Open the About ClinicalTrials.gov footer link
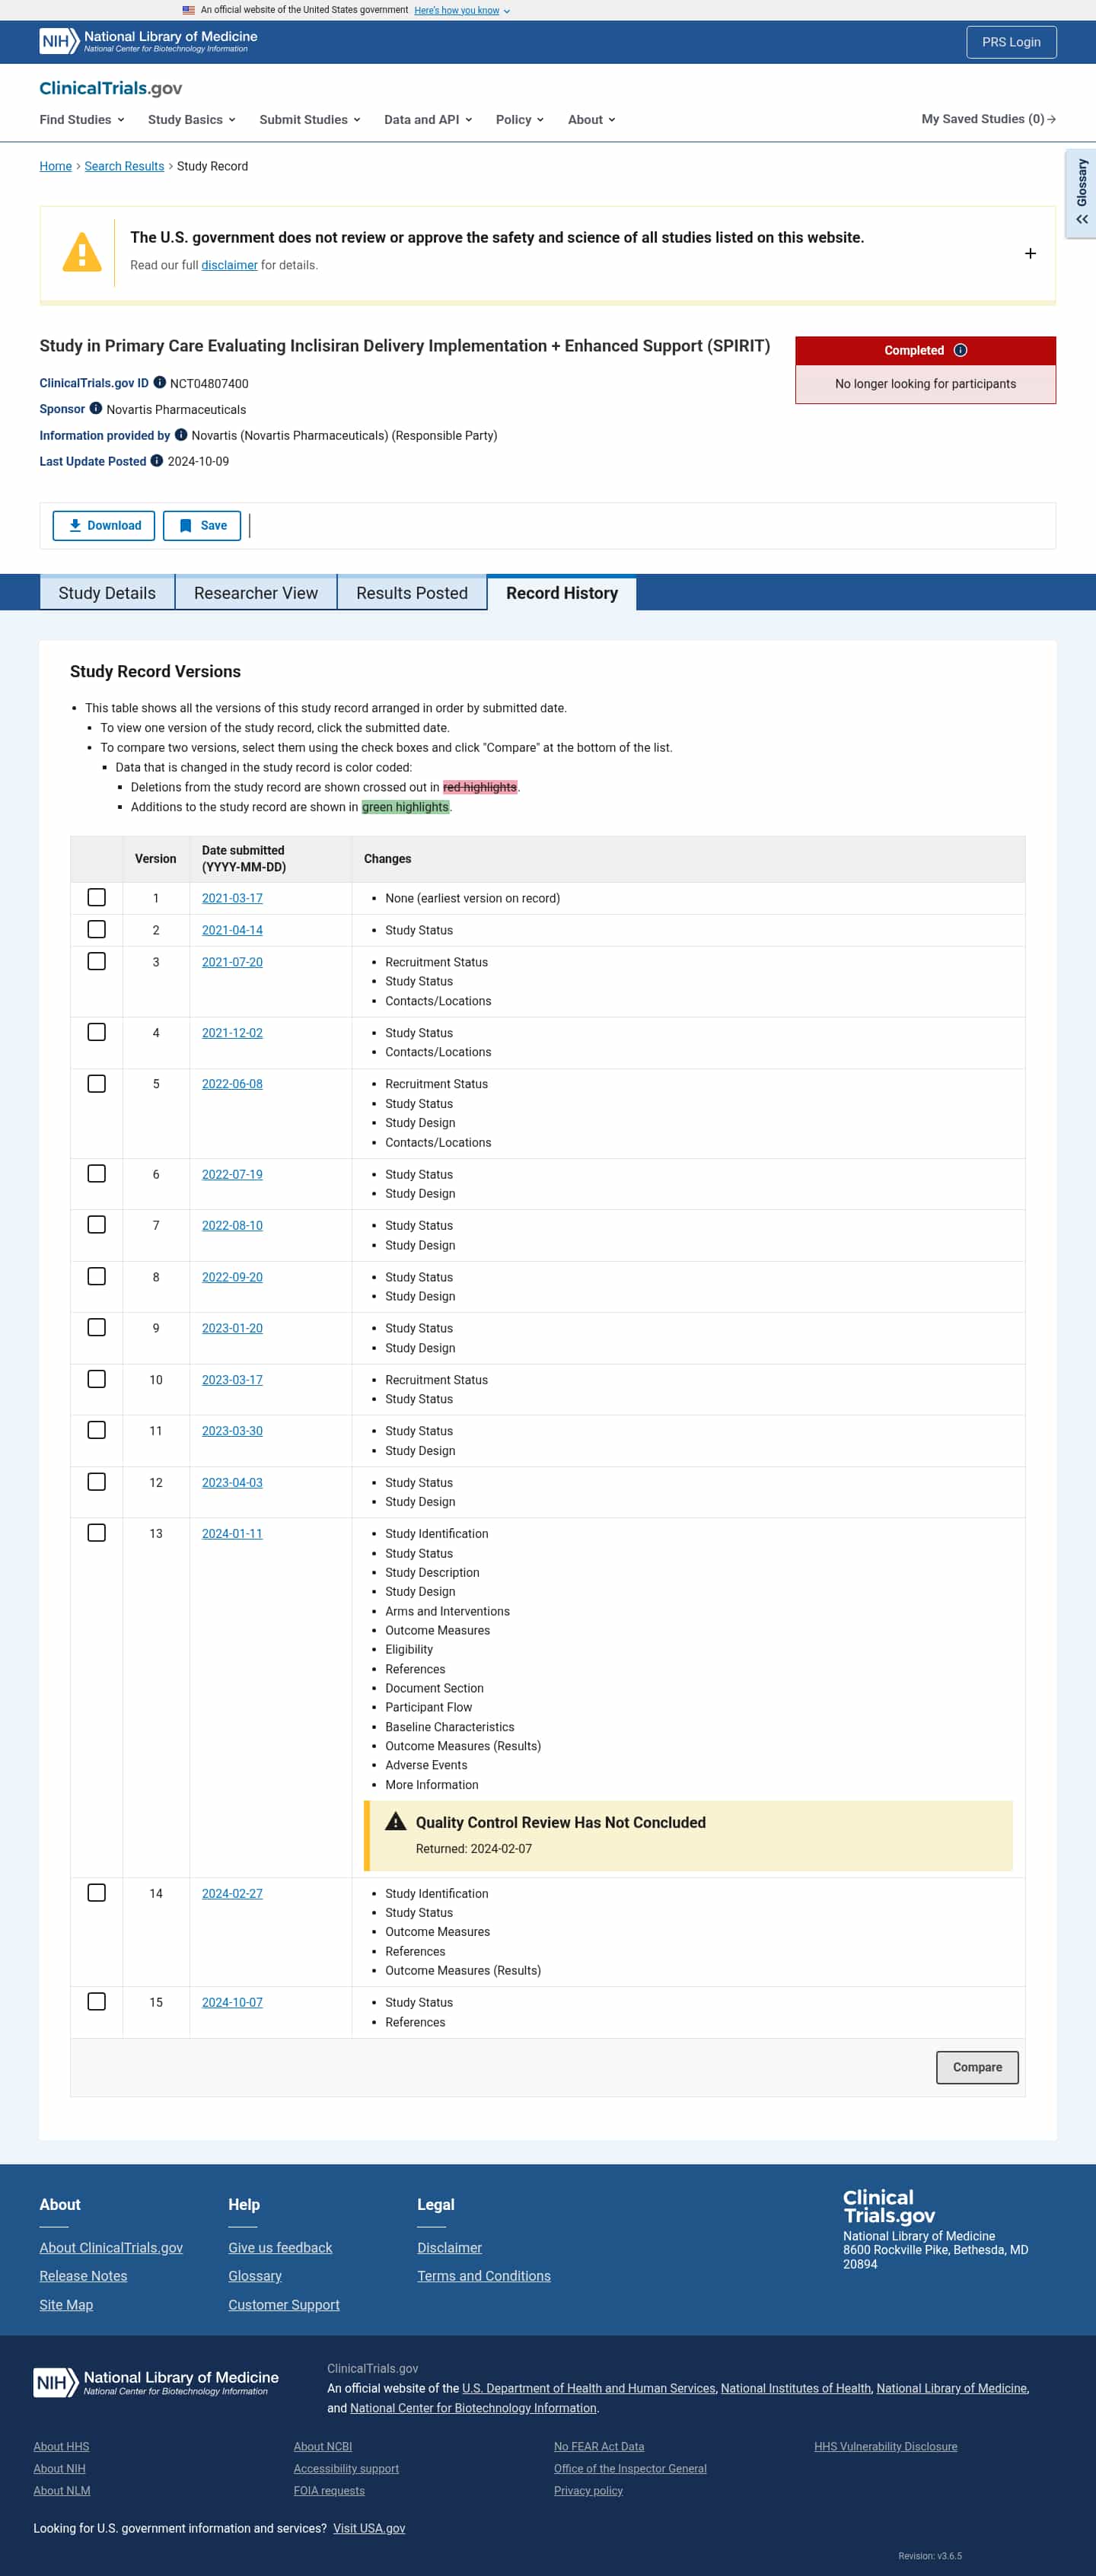The image size is (1096, 2576). pyautogui.click(x=111, y=2247)
